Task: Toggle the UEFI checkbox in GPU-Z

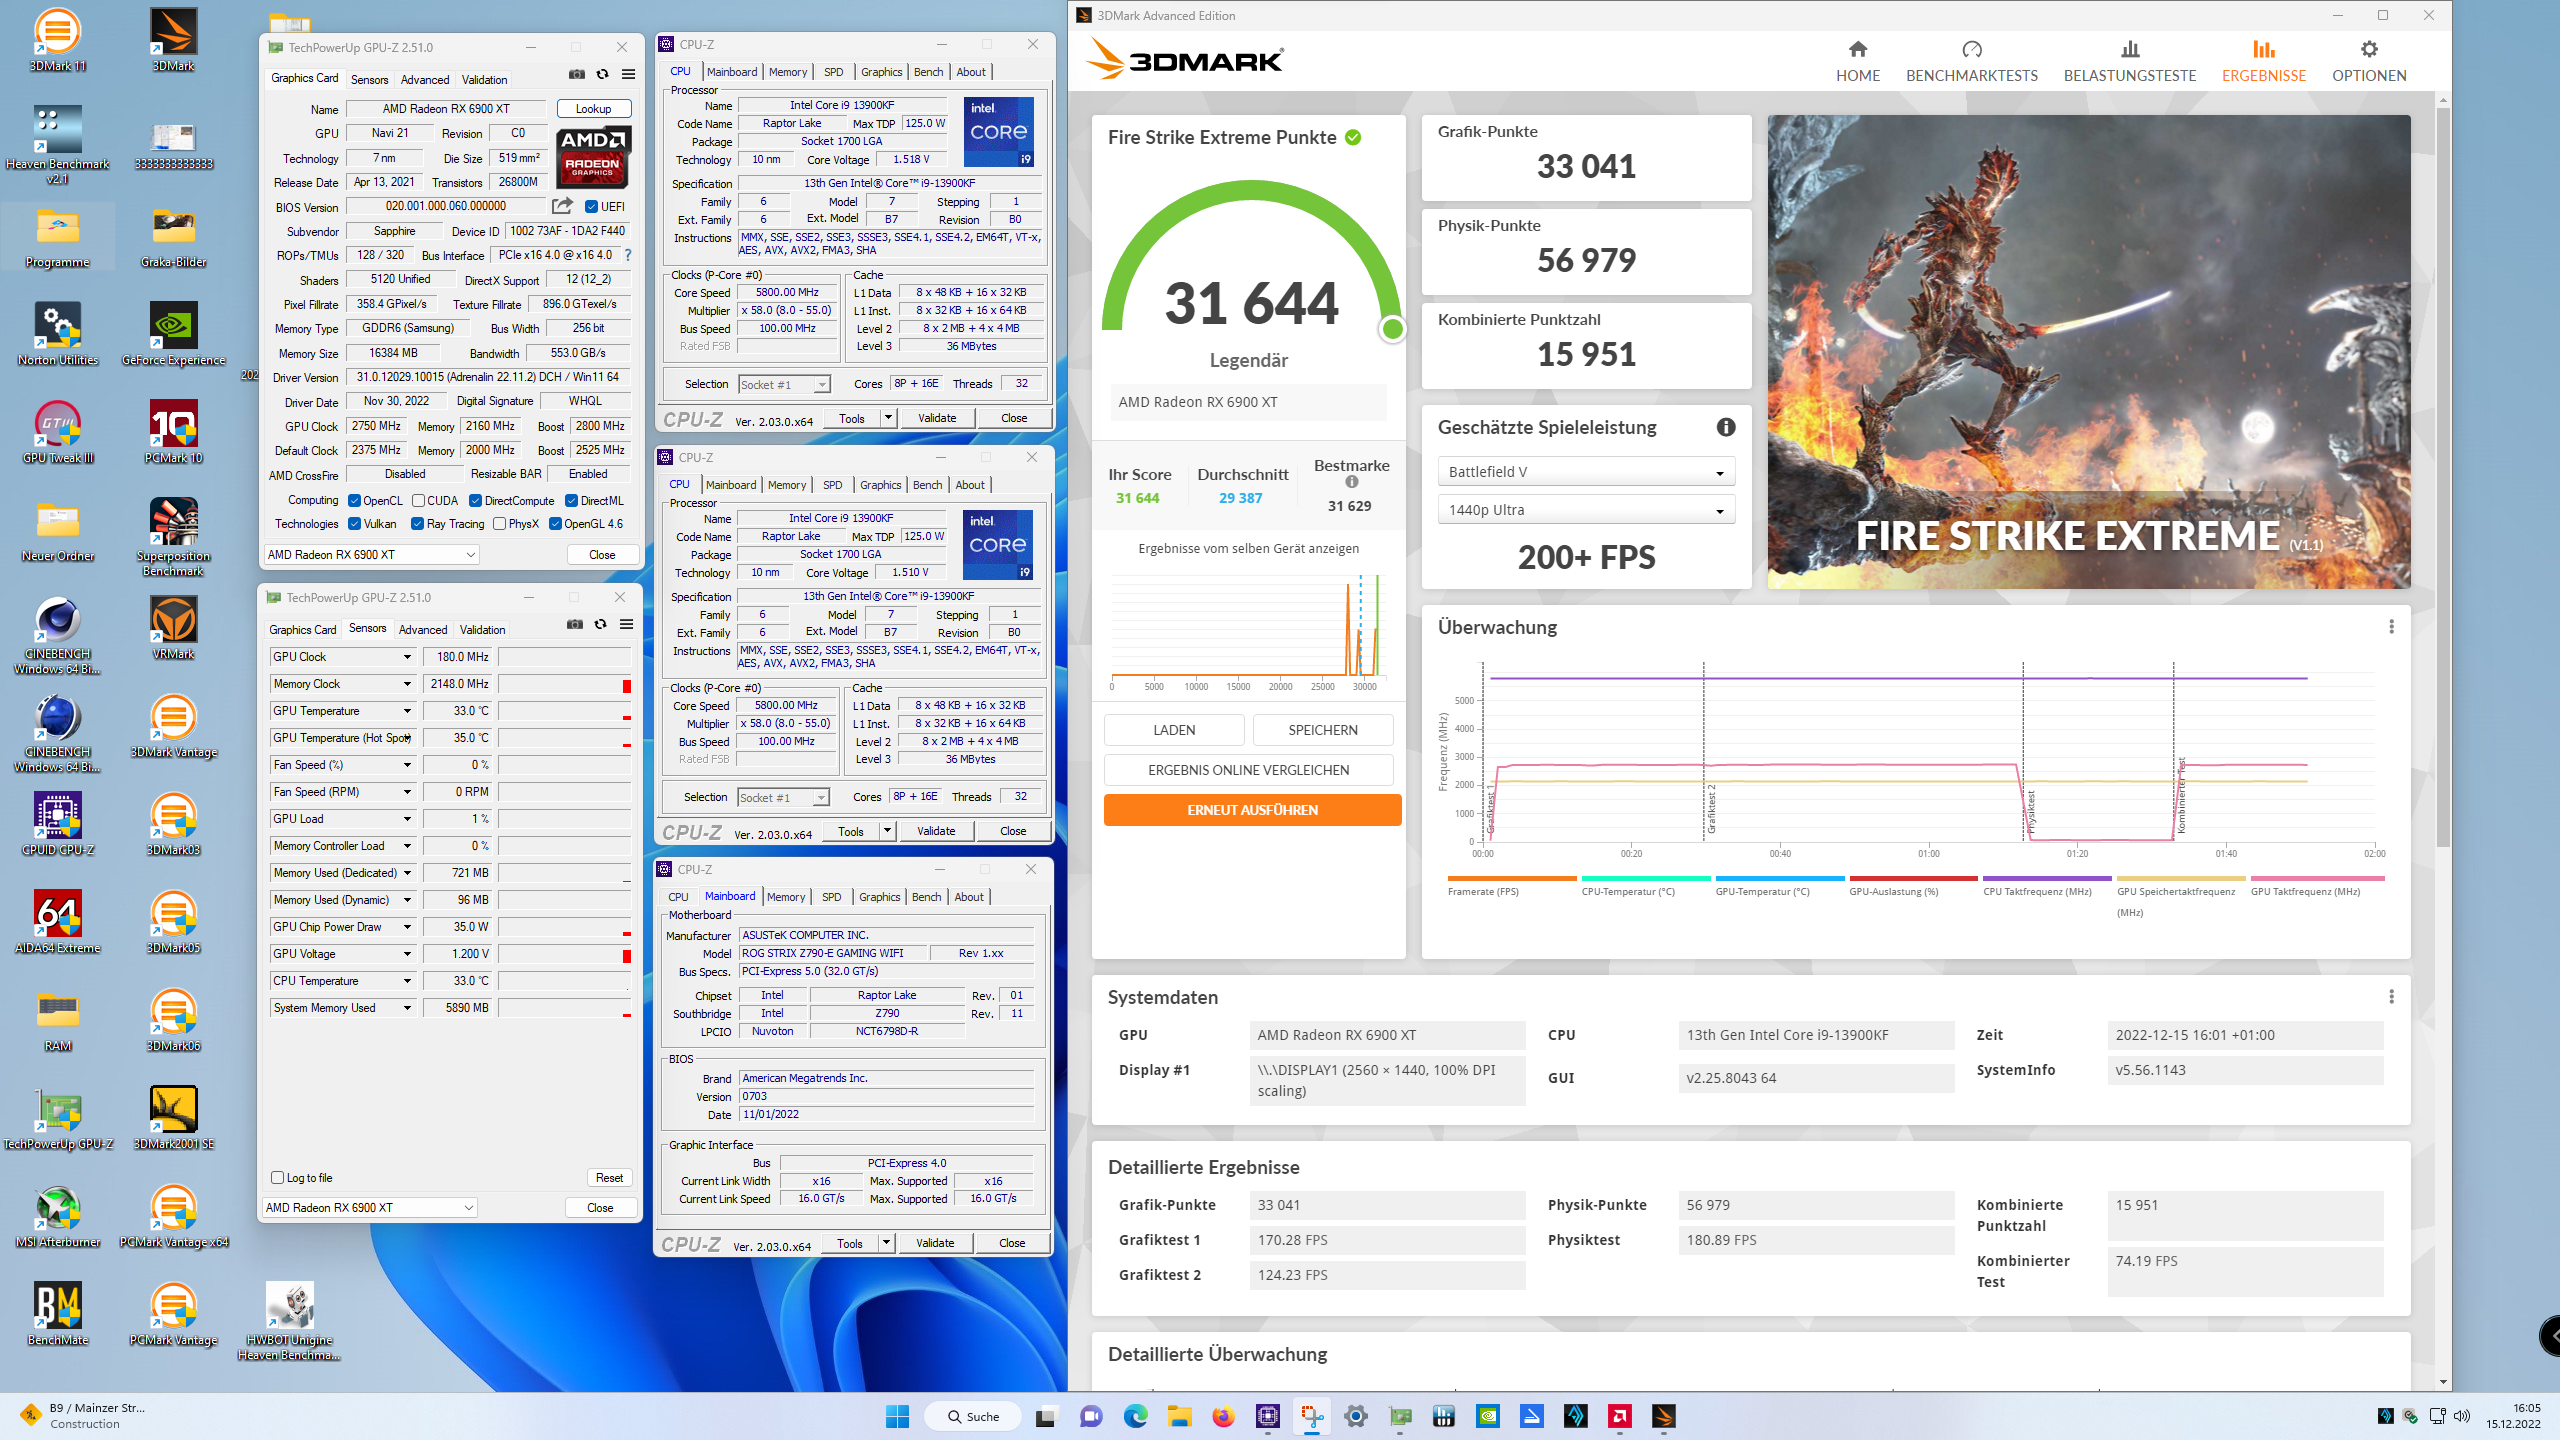Action: [x=591, y=207]
